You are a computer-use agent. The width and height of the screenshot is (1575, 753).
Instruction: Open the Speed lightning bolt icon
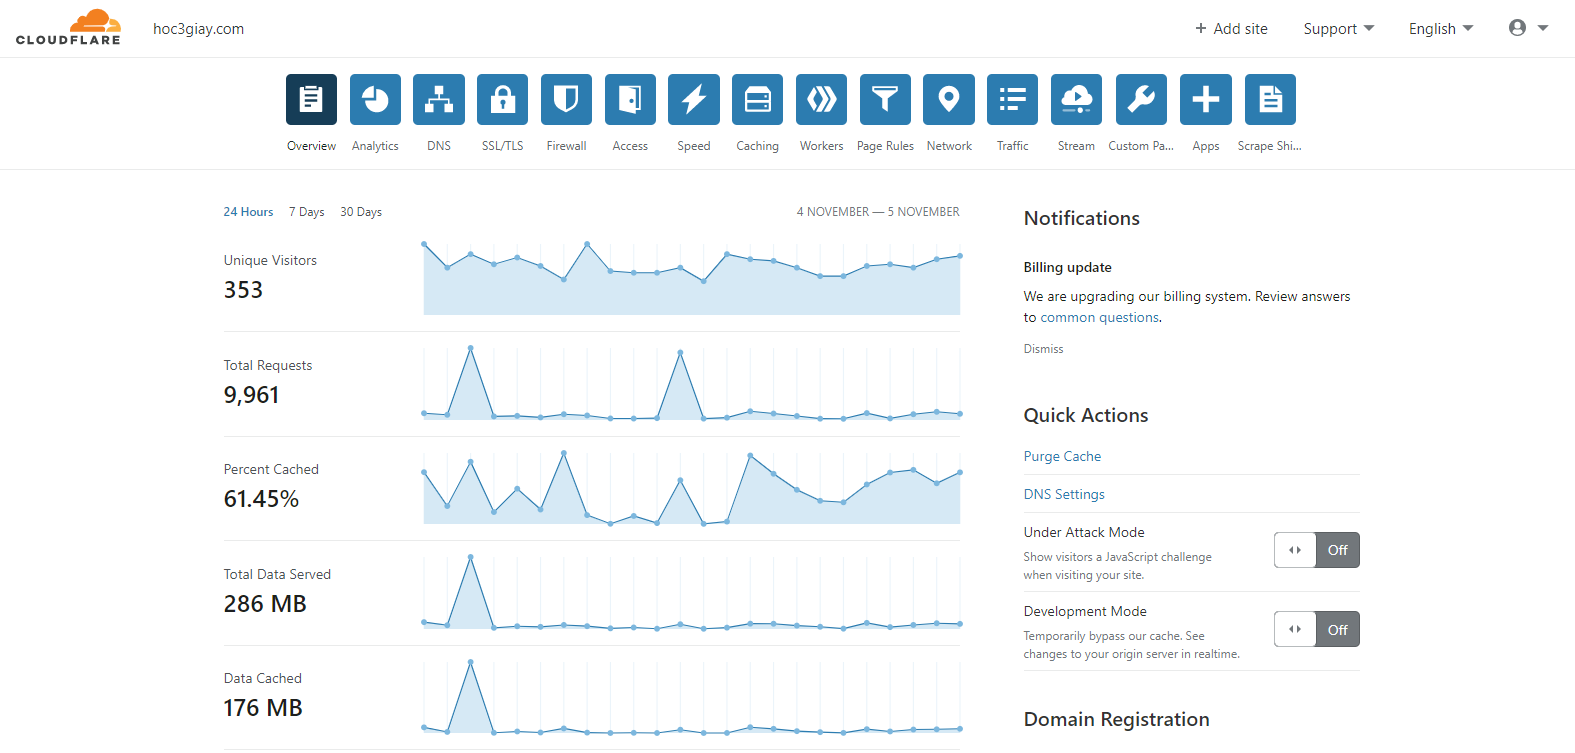tap(694, 100)
